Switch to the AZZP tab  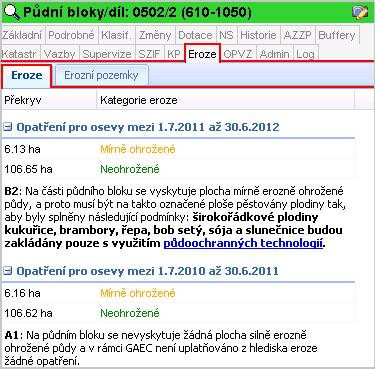tap(298, 35)
